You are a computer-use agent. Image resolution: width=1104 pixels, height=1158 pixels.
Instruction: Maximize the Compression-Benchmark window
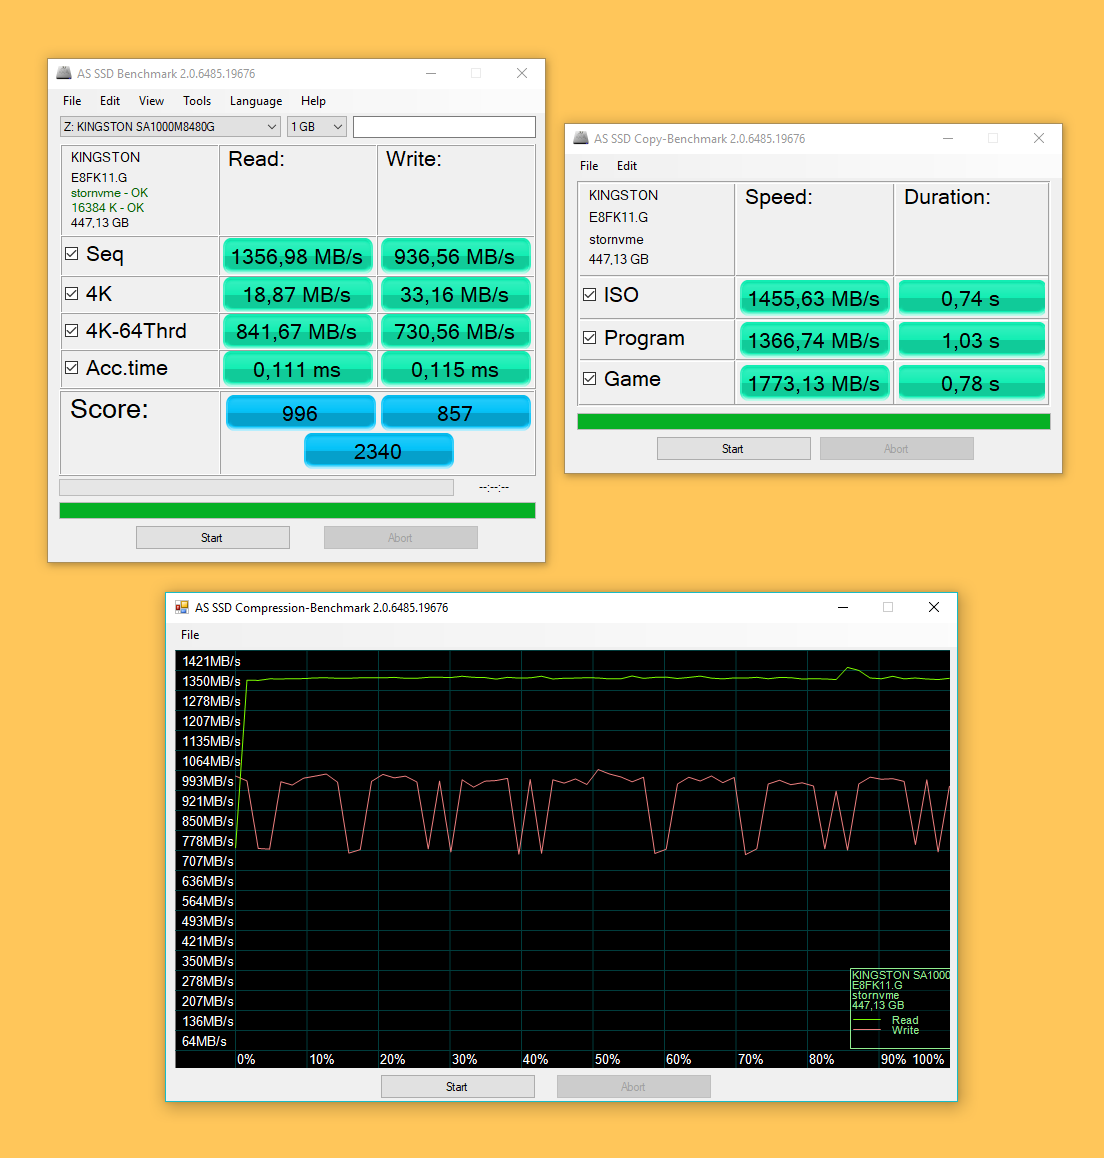pos(888,607)
